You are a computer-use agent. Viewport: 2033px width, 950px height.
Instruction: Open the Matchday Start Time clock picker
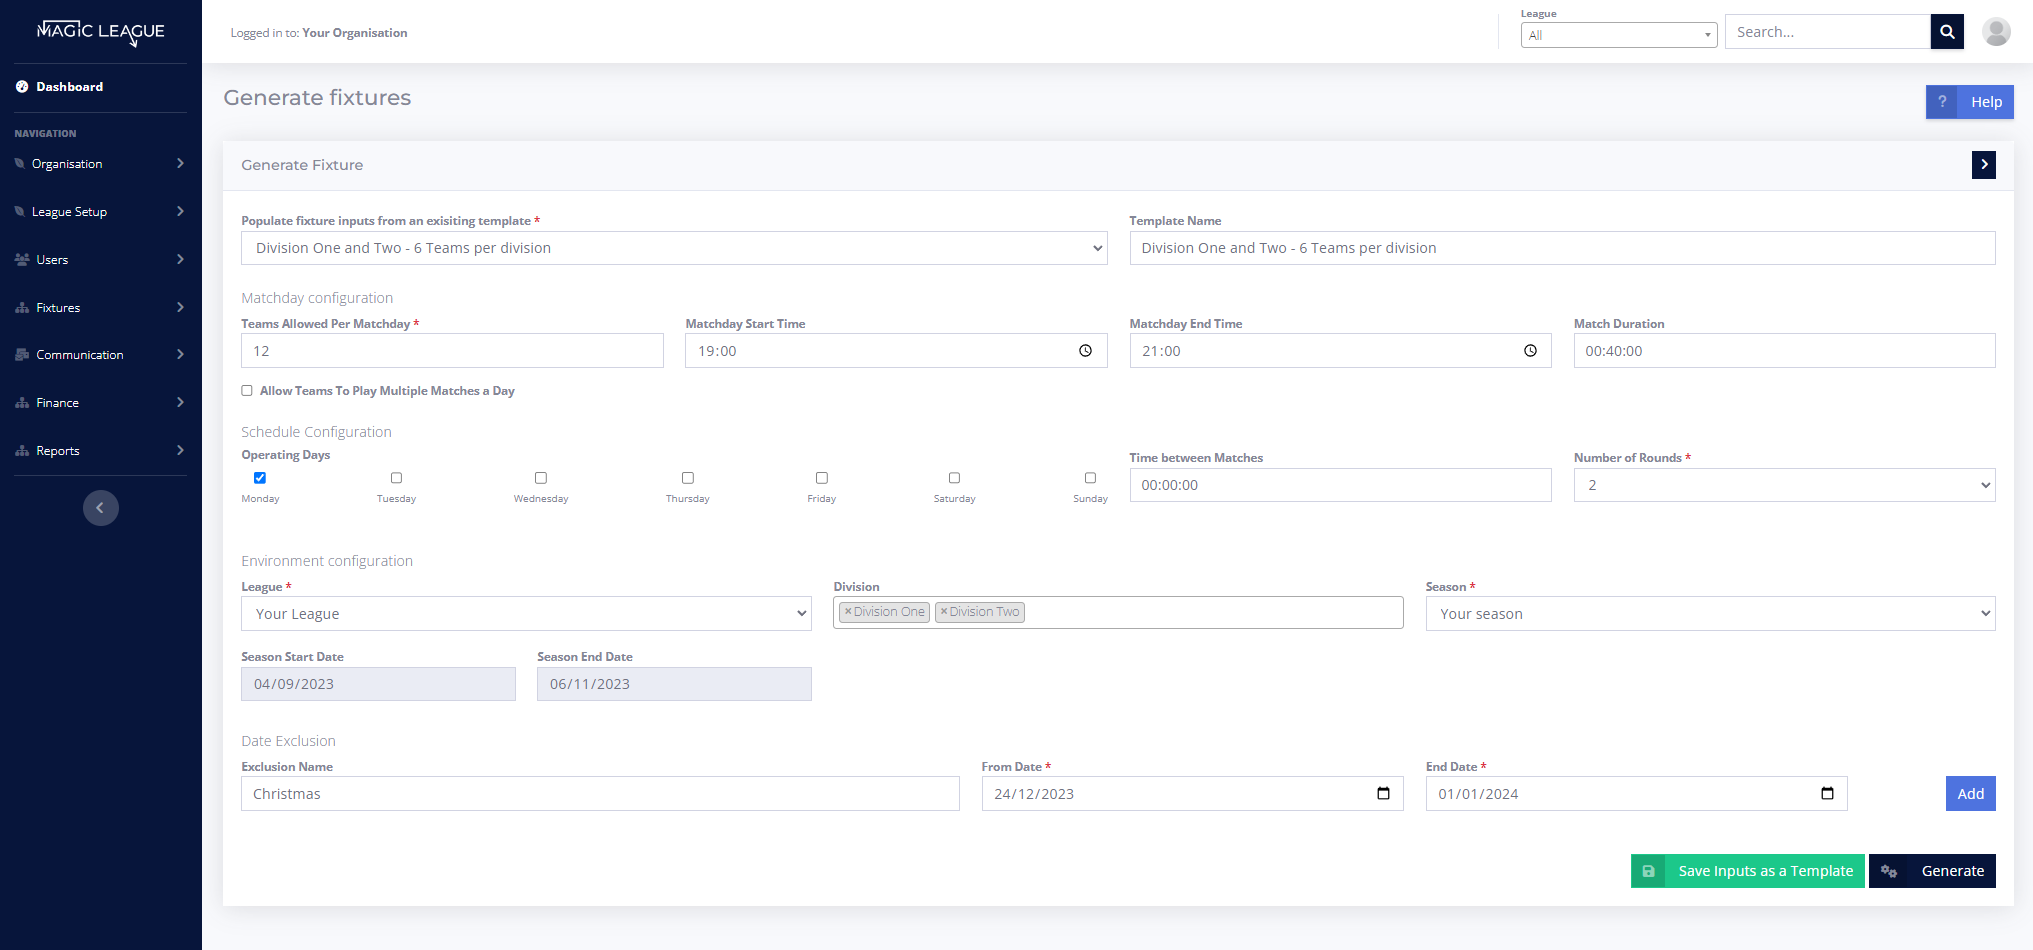[1086, 351]
